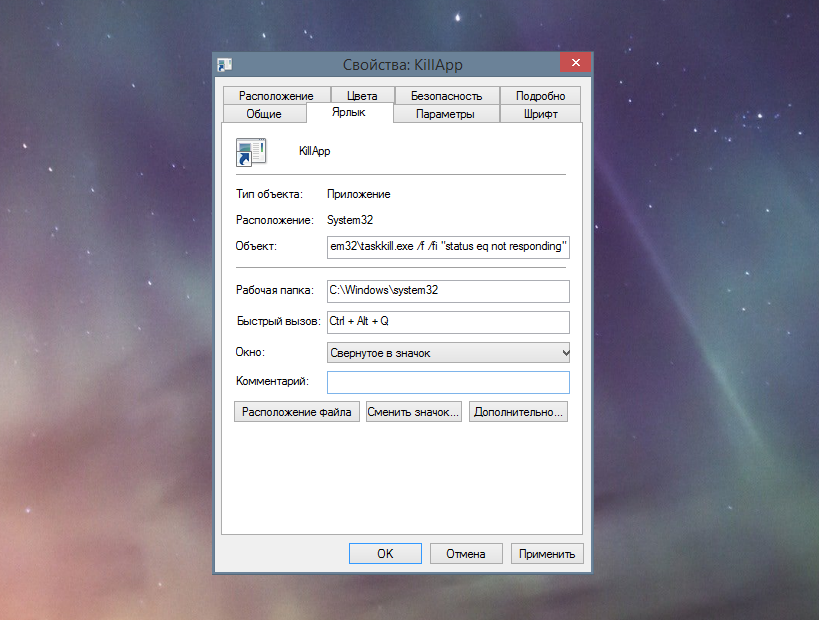Screen dimensions: 819x620
Task: Click the Сменить значок button
Action: [x=414, y=412]
